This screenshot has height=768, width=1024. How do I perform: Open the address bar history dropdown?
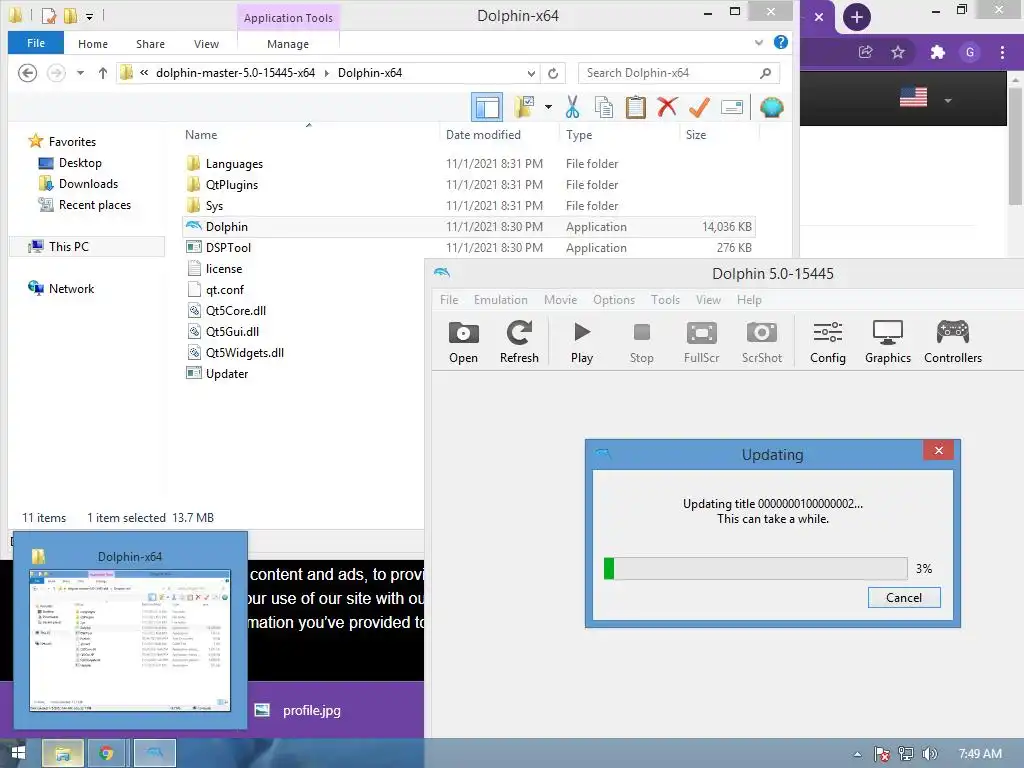531,73
